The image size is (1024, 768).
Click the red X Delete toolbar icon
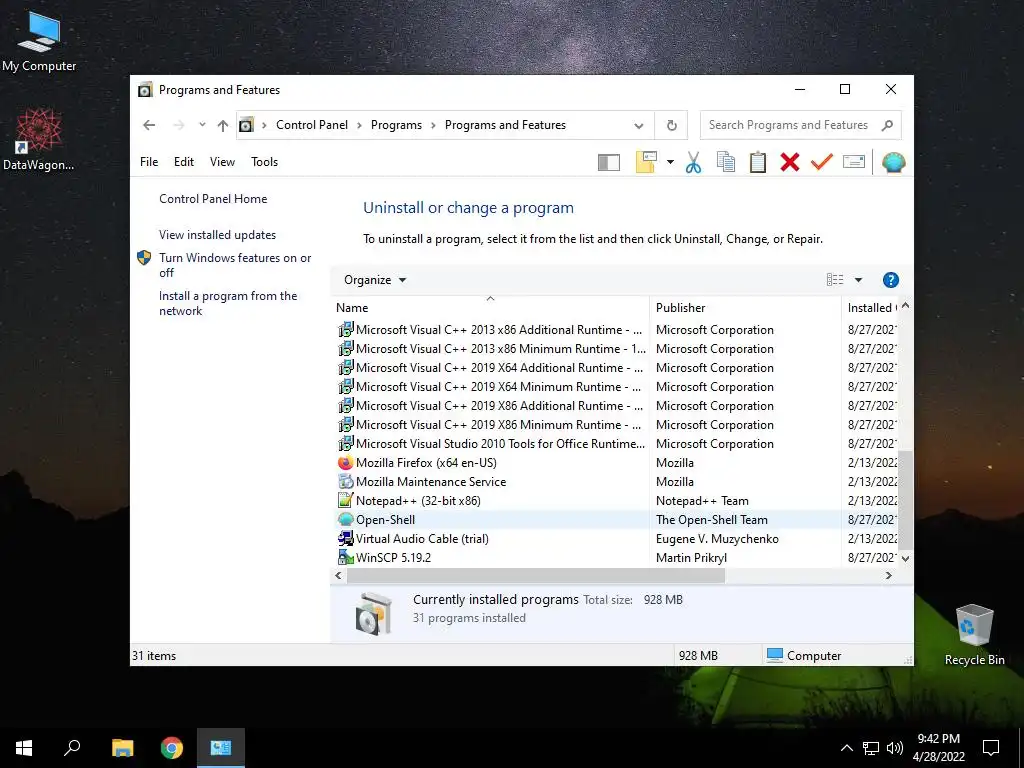pyautogui.click(x=790, y=162)
